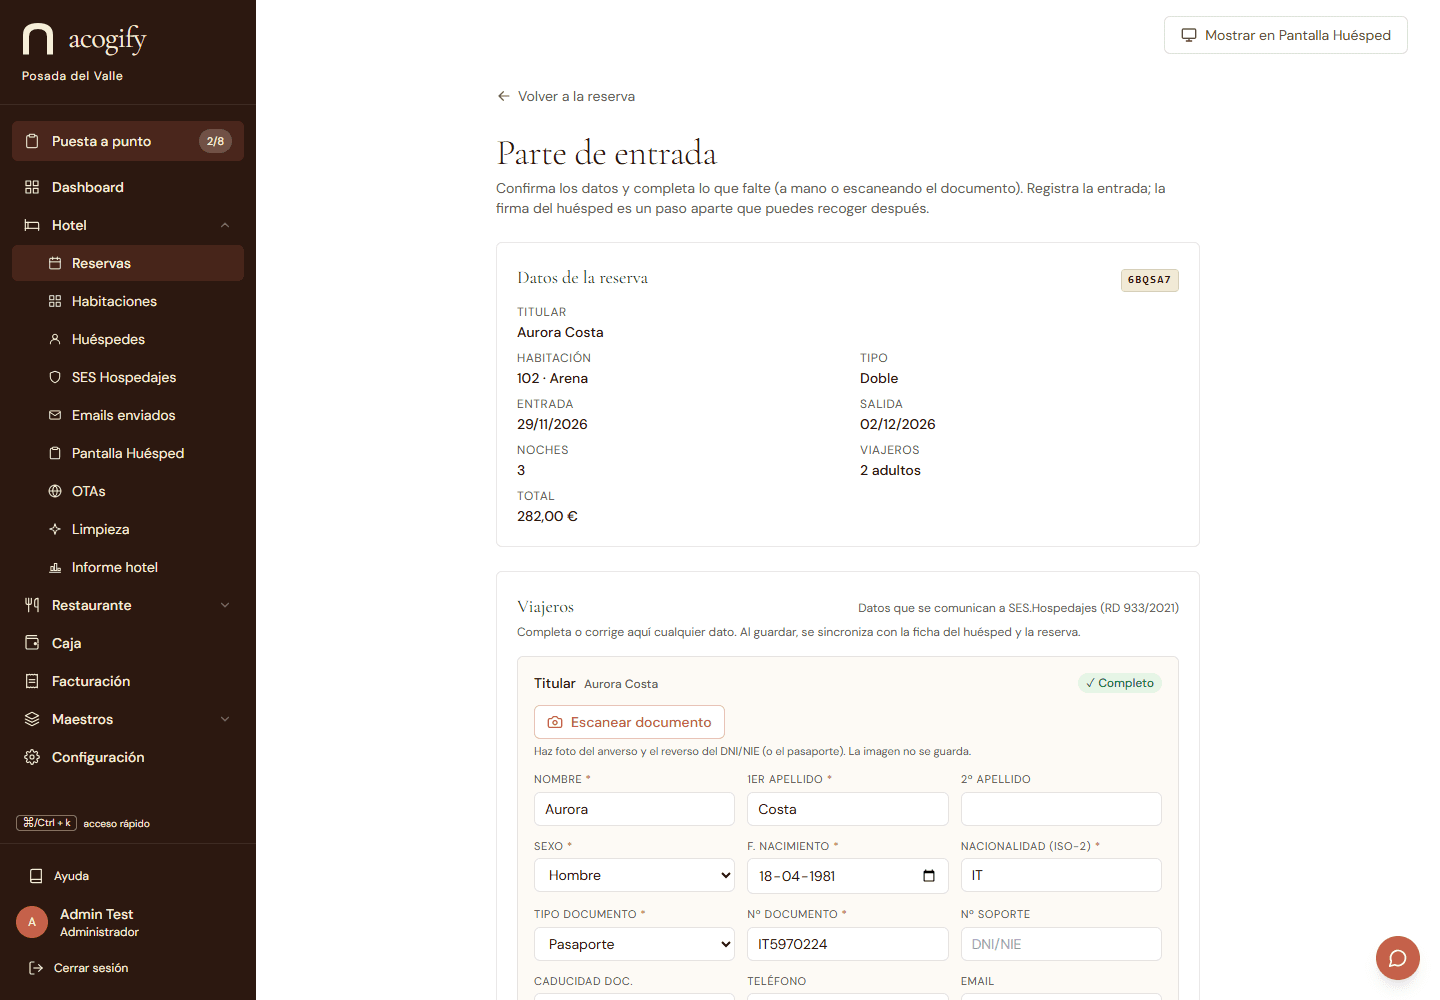Collapse the Hotel menu section
The image size is (1440, 1000).
point(225,225)
